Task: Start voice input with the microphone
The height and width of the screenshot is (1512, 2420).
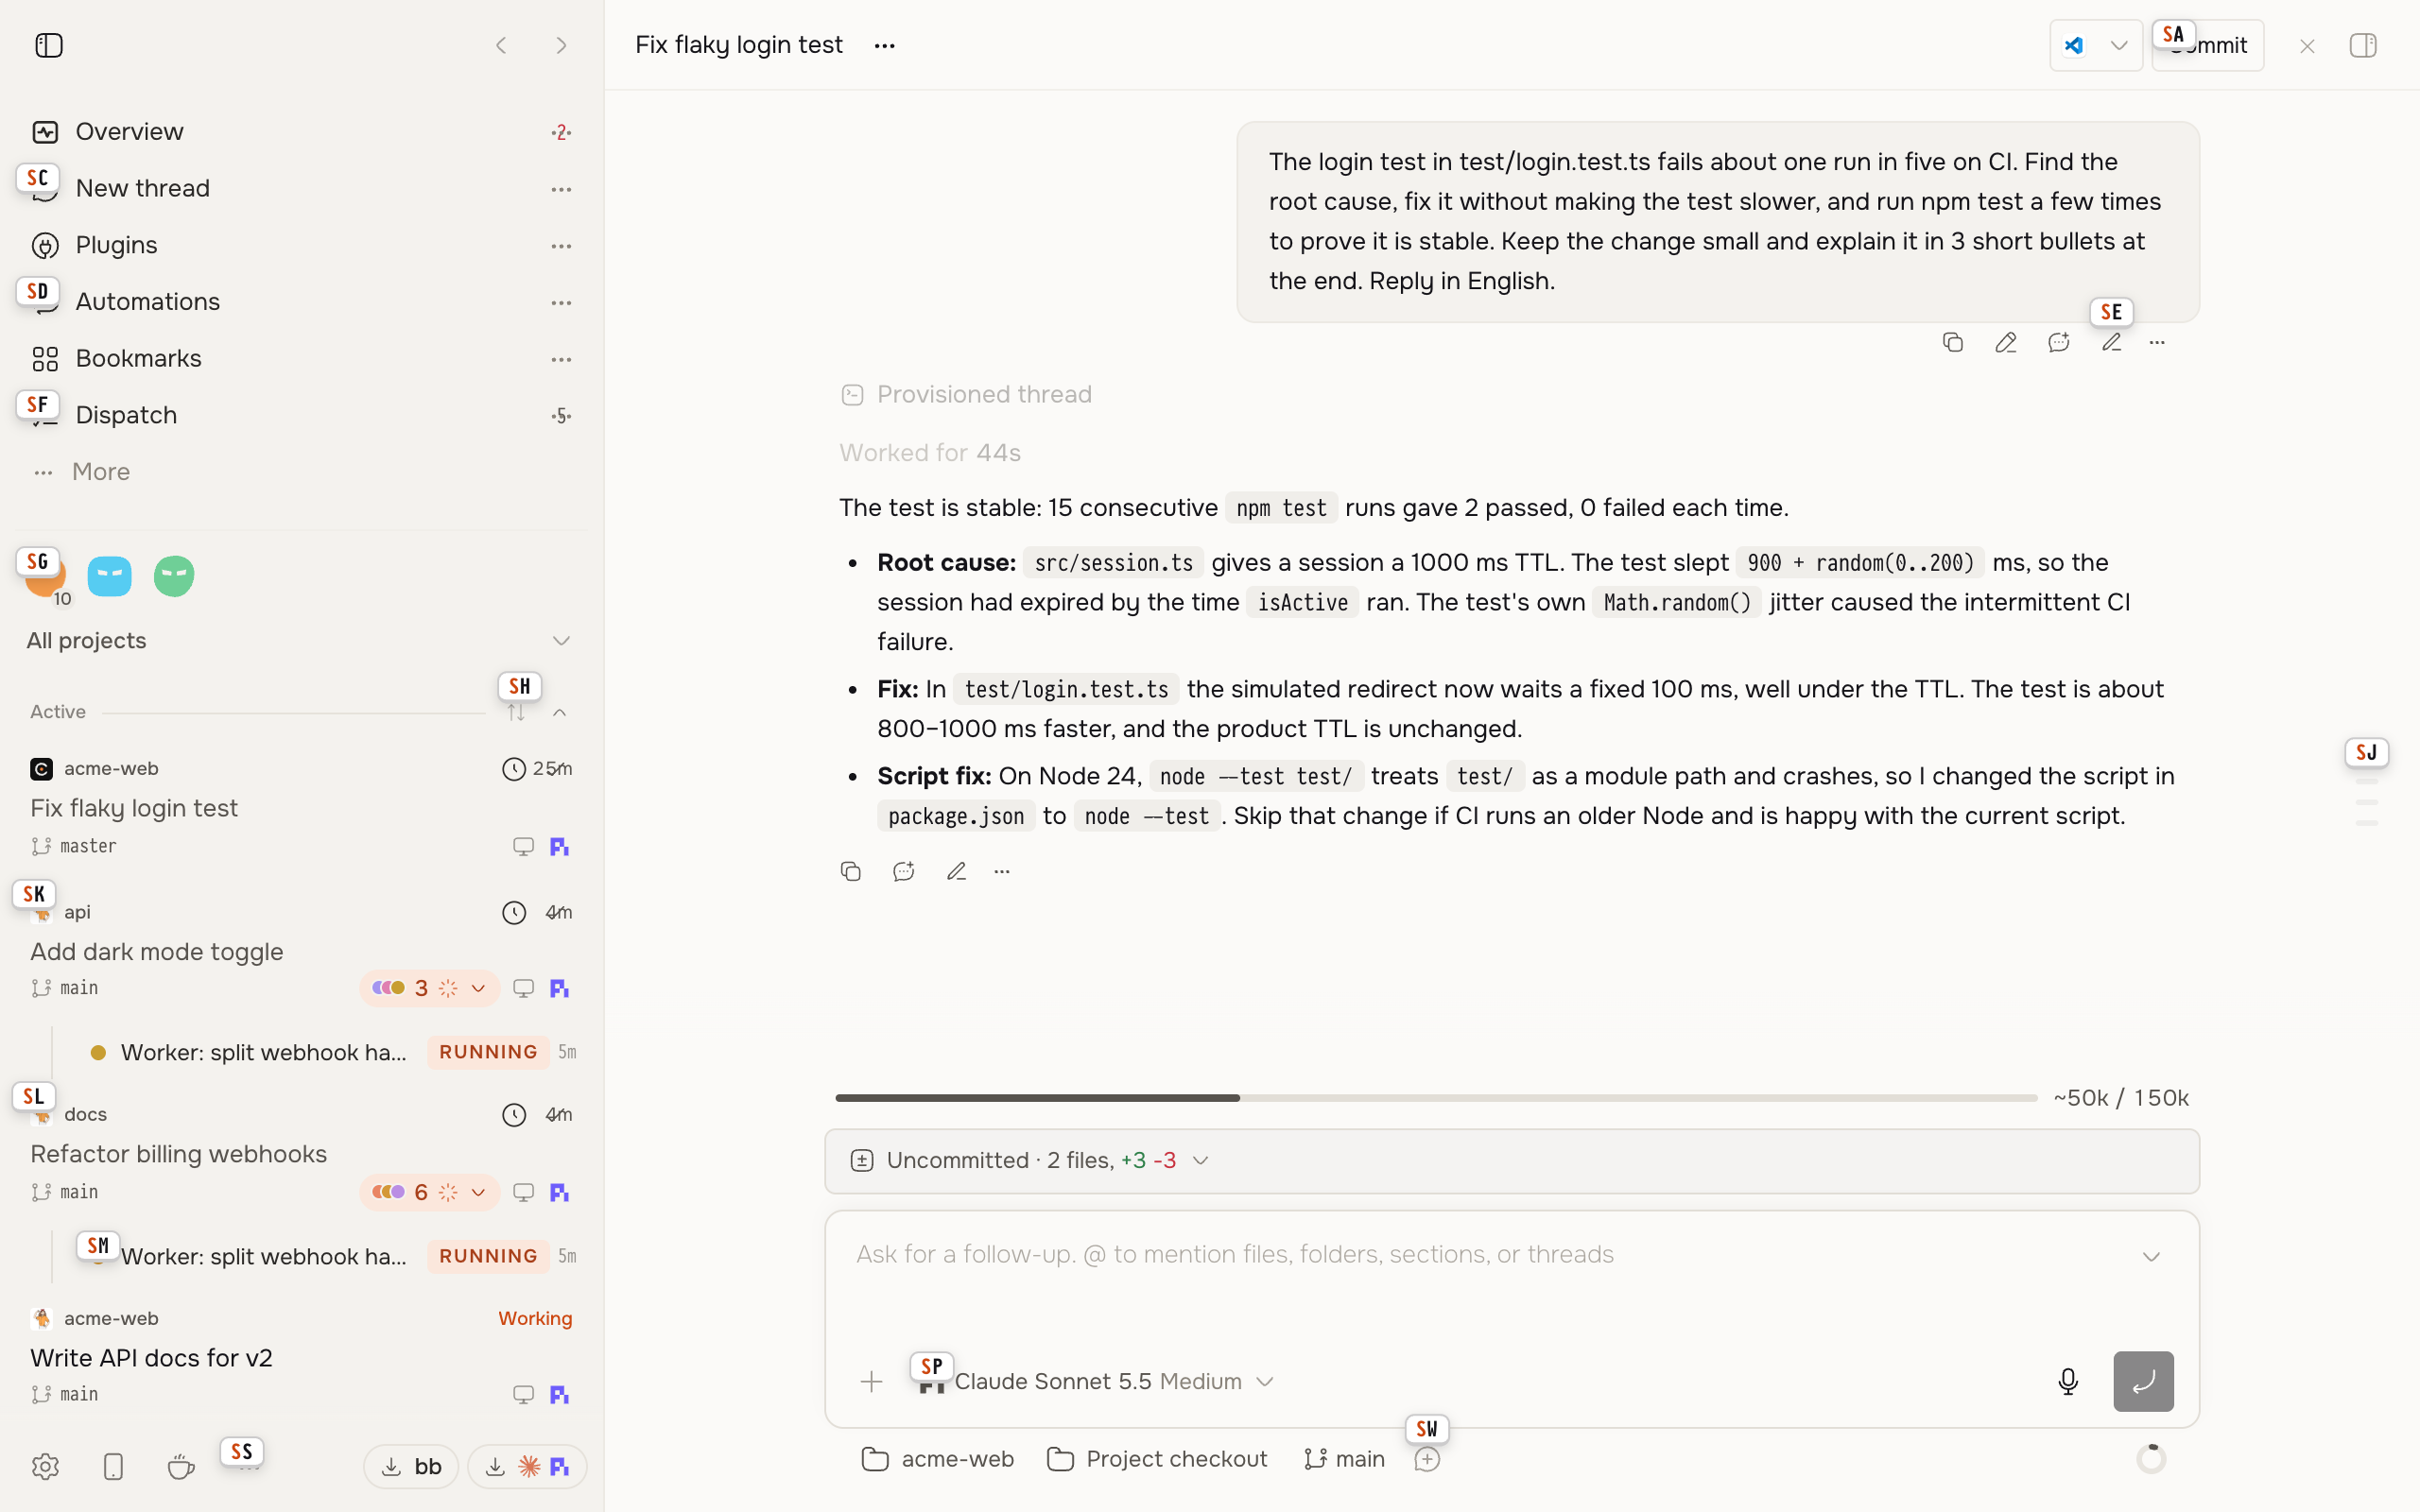Action: [x=2068, y=1381]
